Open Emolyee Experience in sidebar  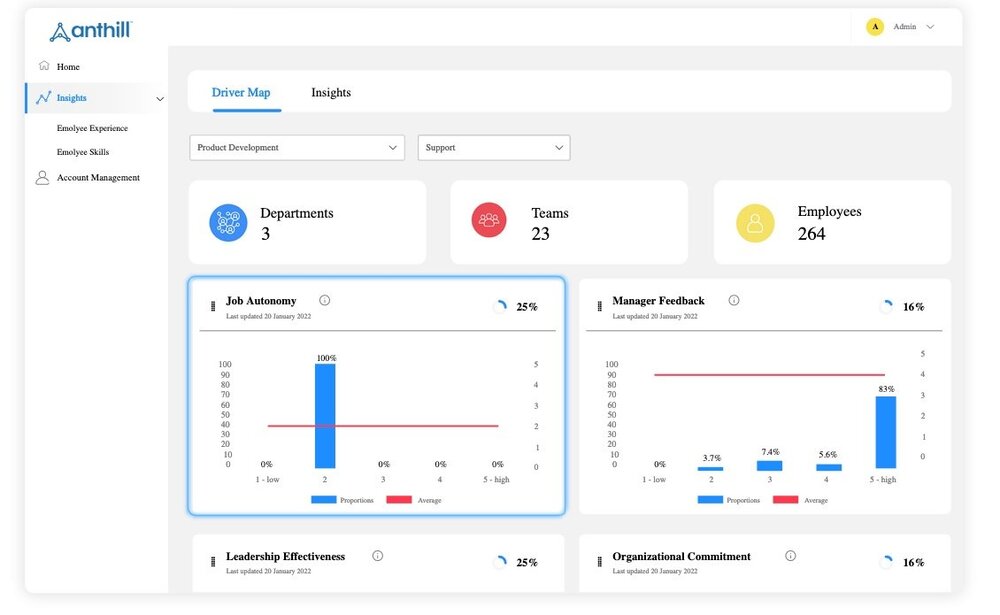(92, 129)
